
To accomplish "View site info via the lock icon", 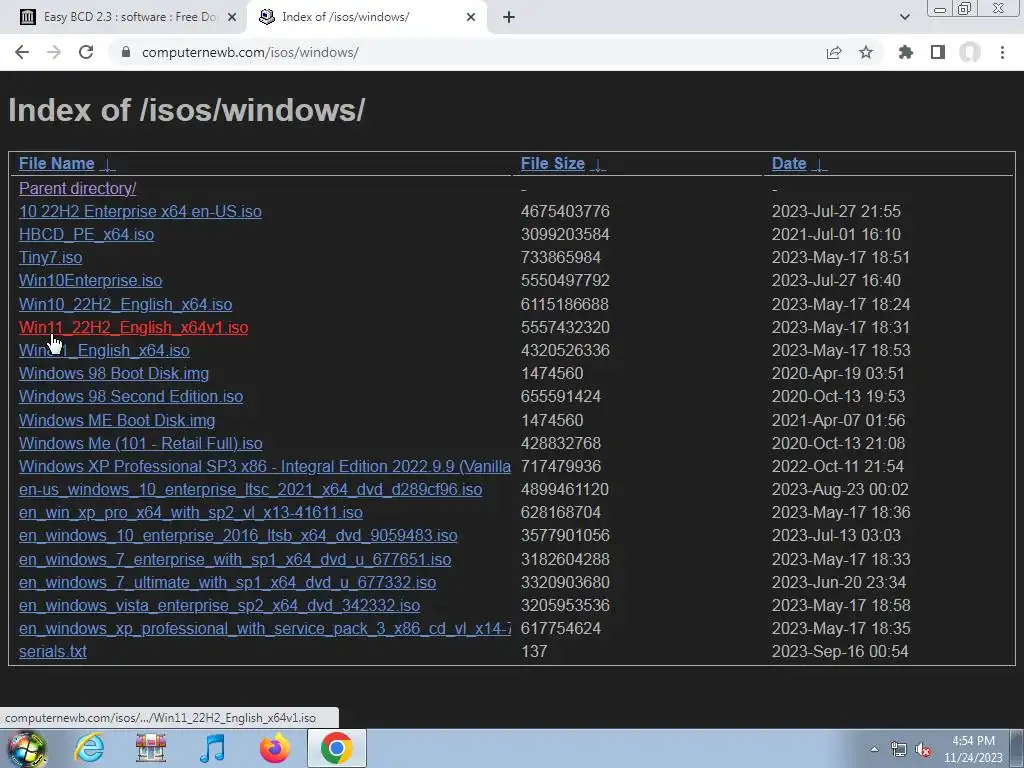I will pyautogui.click(x=126, y=52).
